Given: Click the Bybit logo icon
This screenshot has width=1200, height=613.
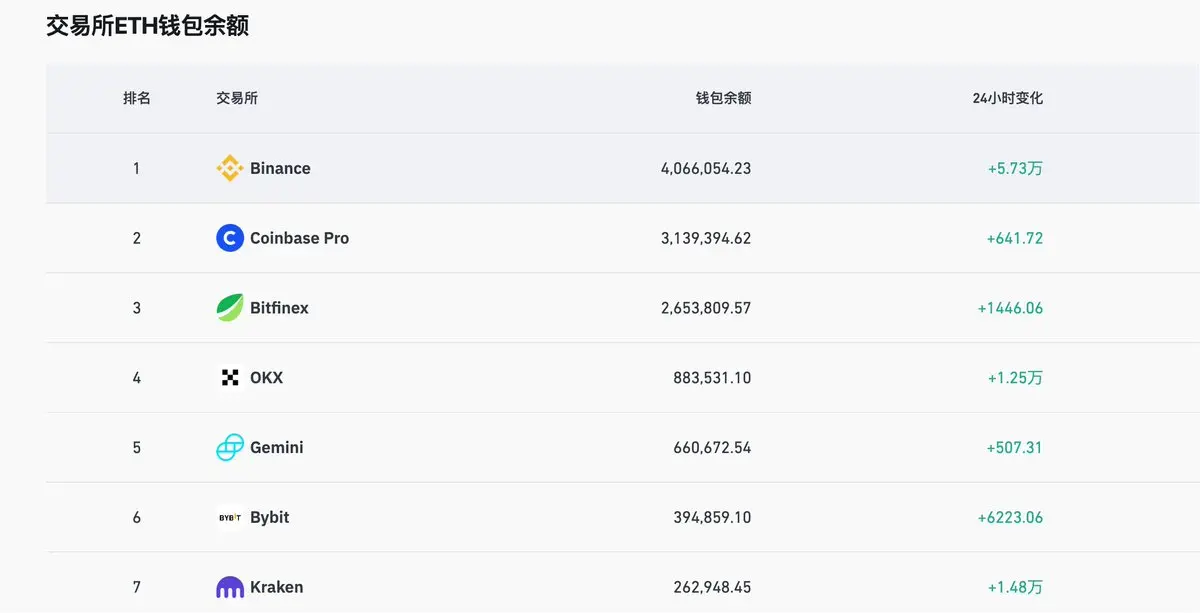Looking at the screenshot, I should click(230, 517).
